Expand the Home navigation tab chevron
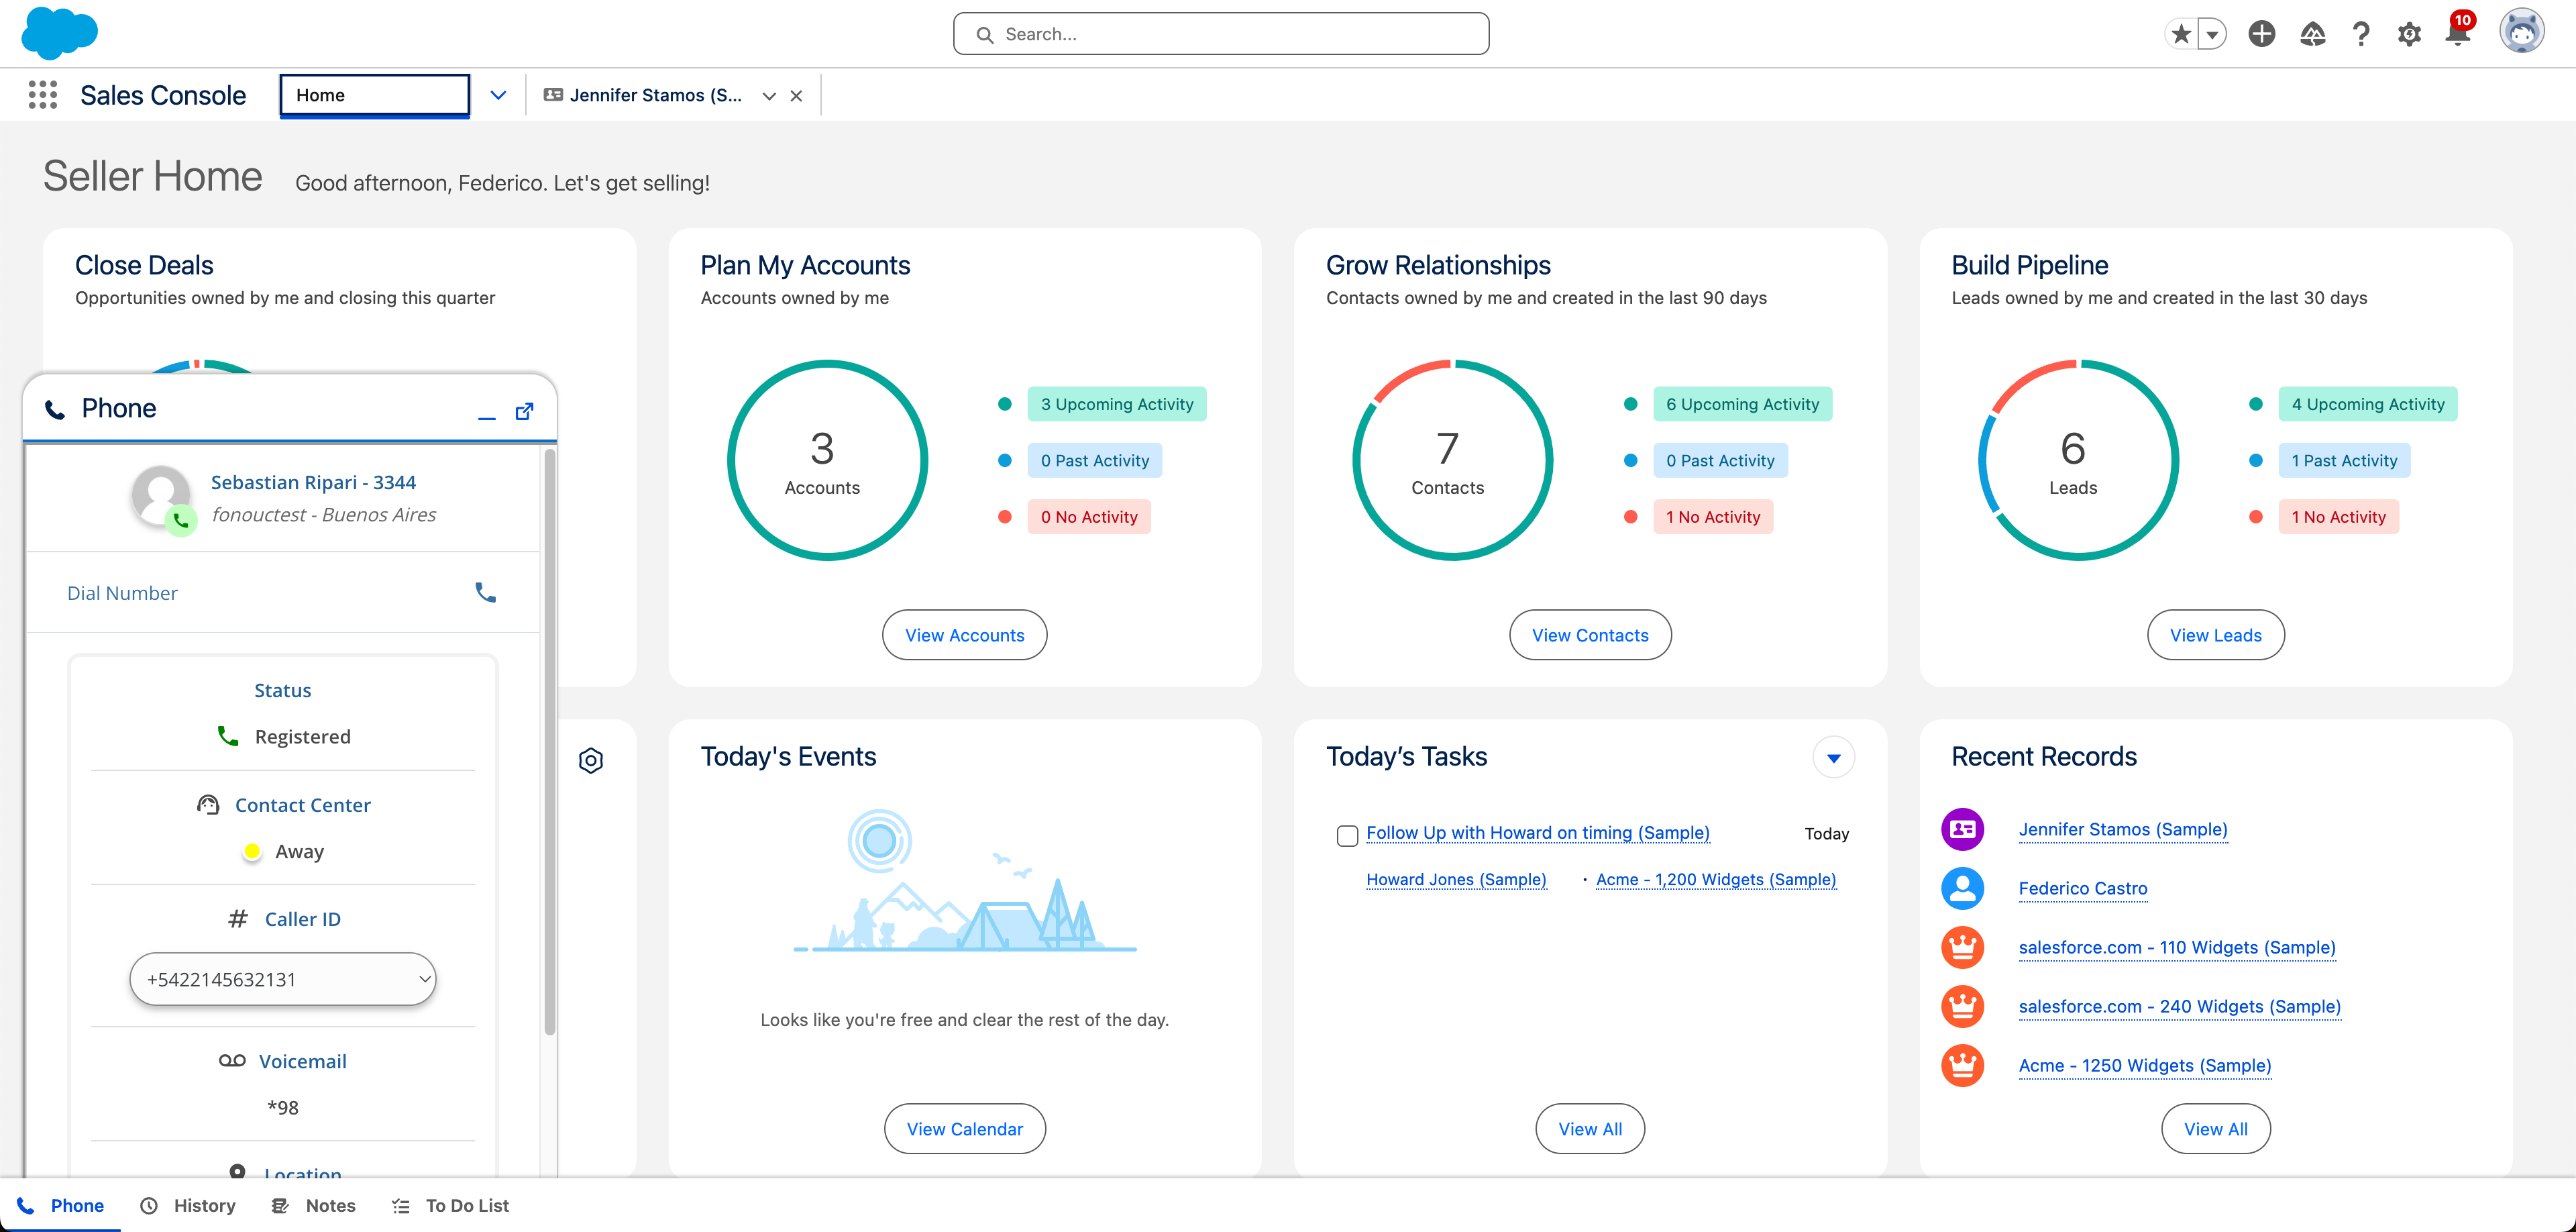2576x1232 pixels. point(498,95)
